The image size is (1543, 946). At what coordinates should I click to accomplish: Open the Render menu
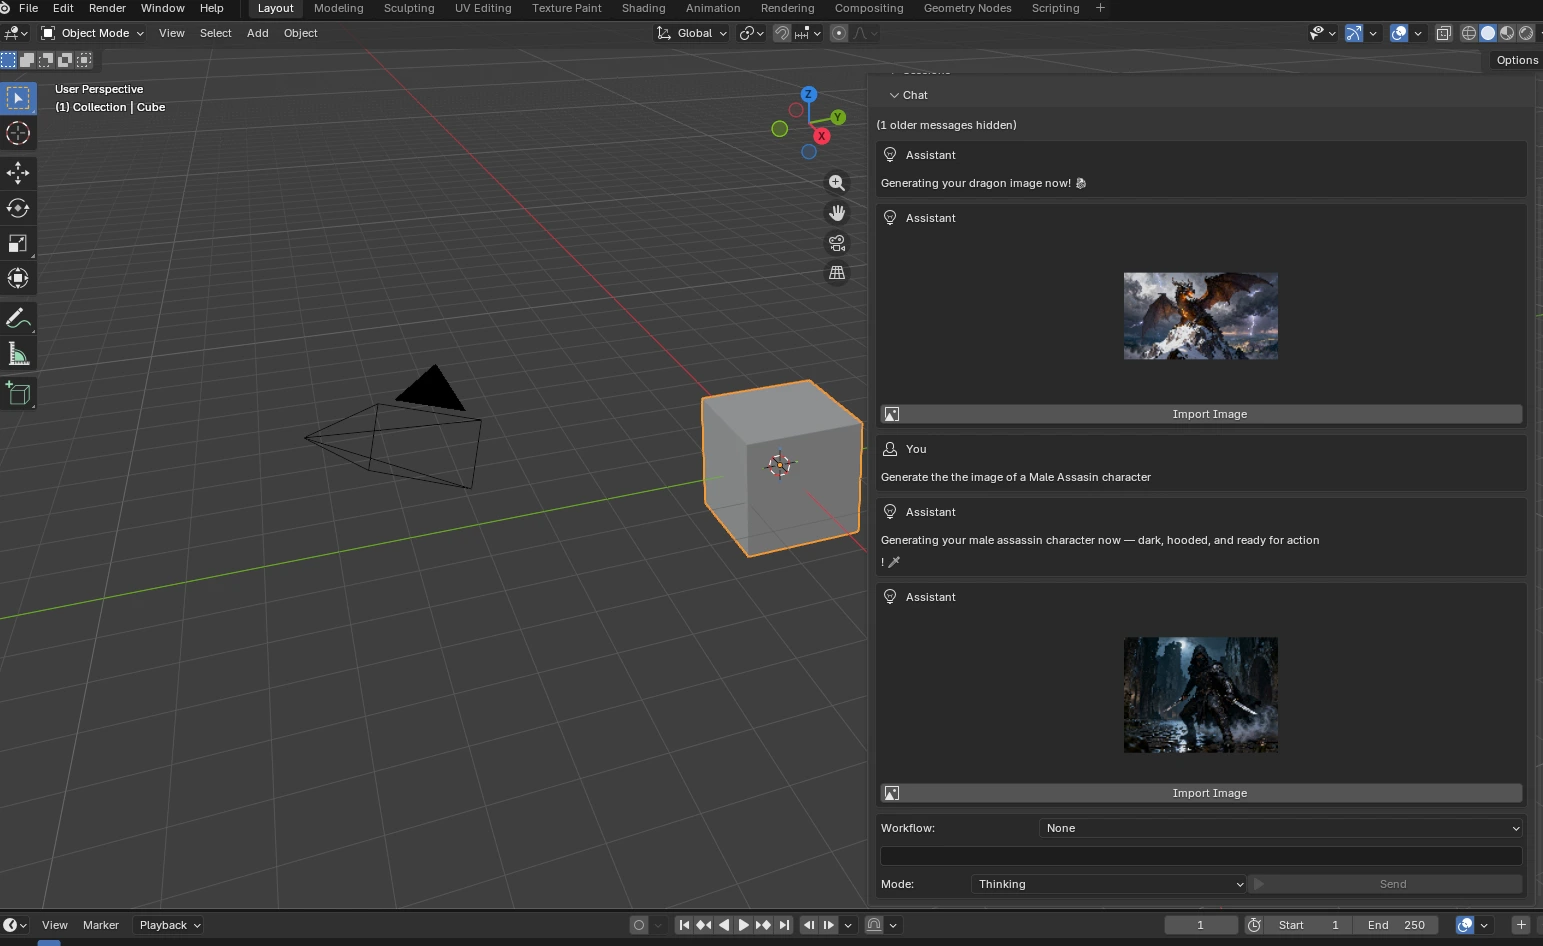[x=107, y=8]
